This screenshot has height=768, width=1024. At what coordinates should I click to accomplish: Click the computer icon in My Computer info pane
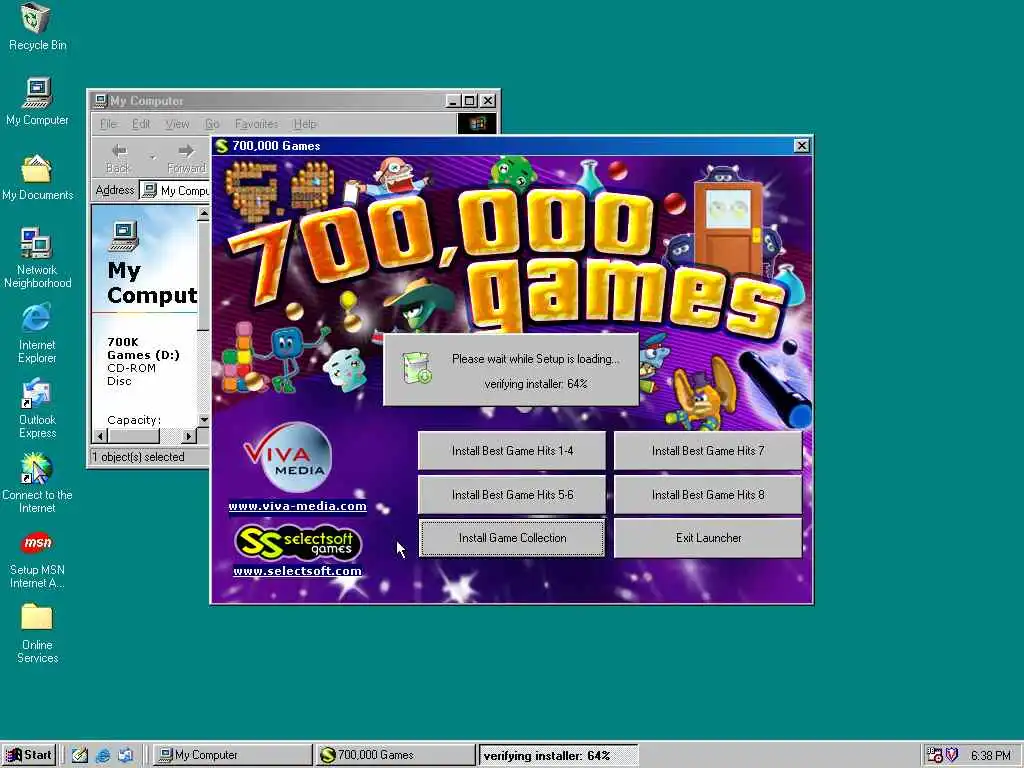(x=123, y=236)
